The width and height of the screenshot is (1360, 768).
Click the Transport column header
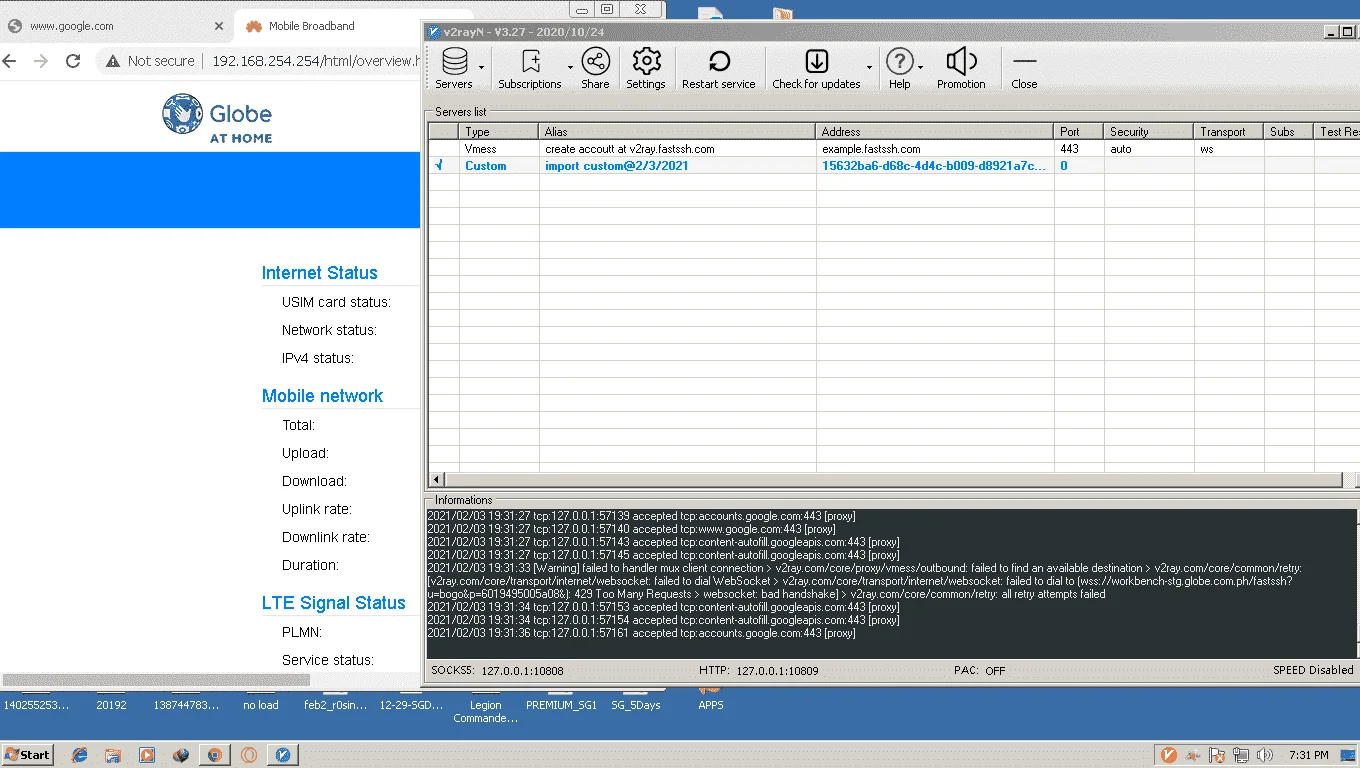[x=1228, y=131]
